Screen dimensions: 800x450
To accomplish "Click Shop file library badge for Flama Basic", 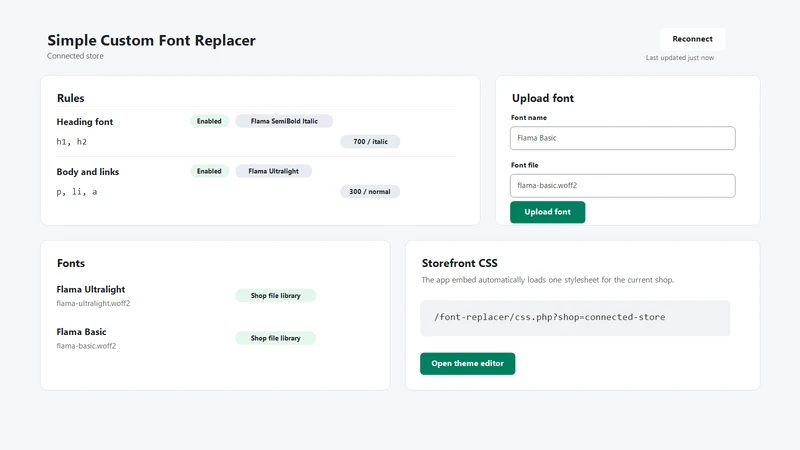I will 276,338.
